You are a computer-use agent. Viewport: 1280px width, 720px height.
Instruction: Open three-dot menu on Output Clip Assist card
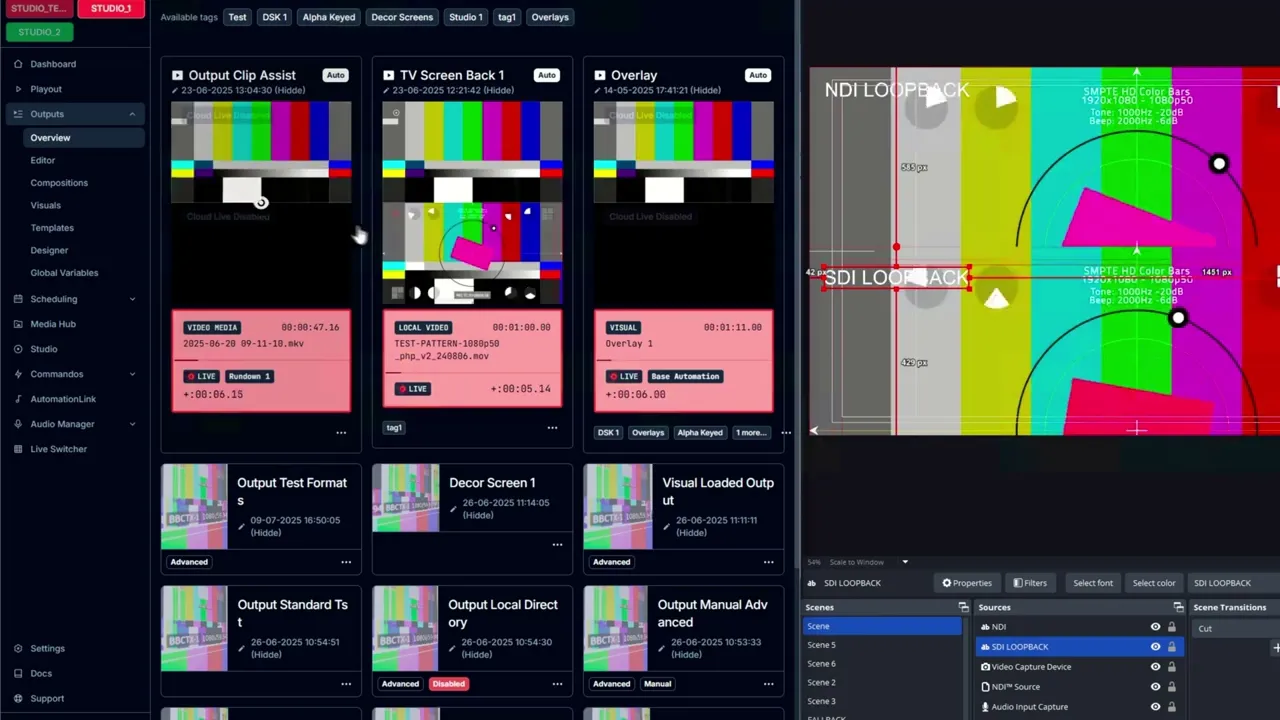point(341,432)
